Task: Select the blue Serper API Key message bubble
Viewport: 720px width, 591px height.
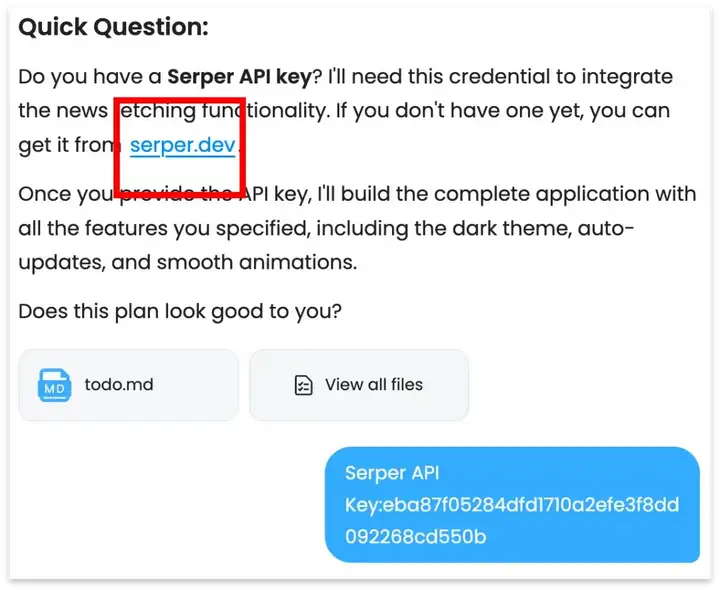Action: coord(512,504)
